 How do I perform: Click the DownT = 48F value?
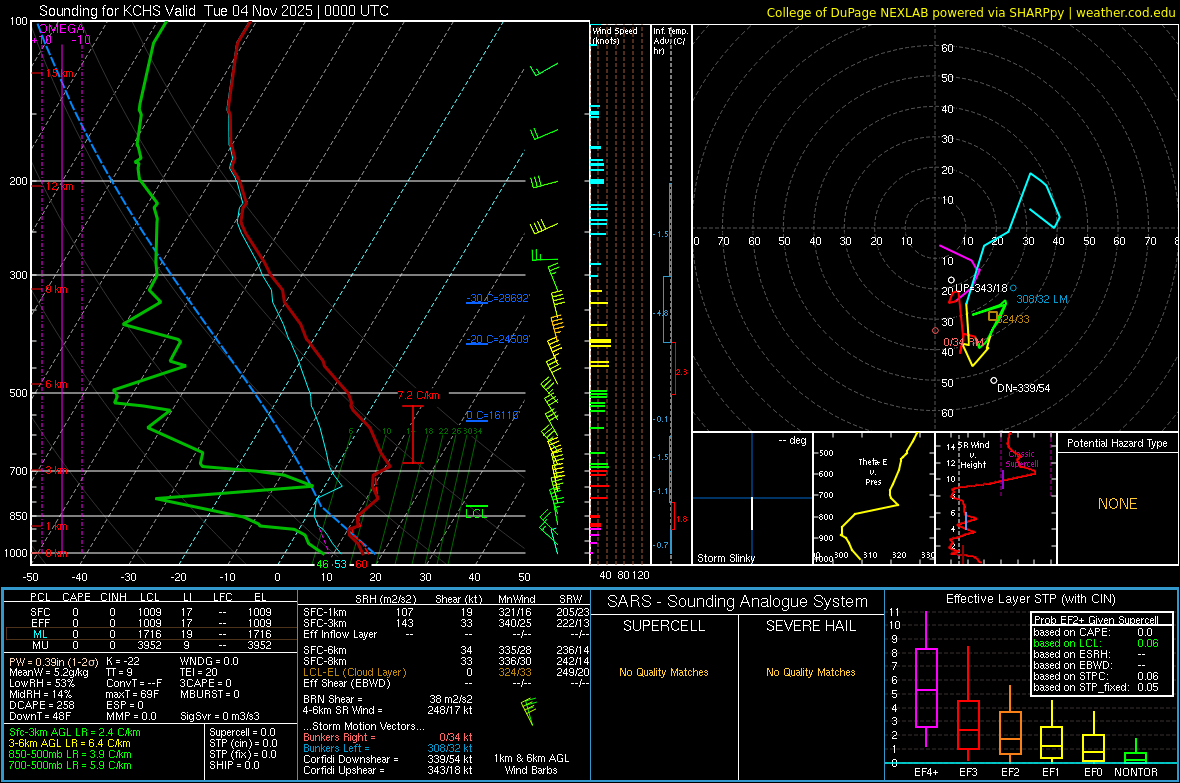point(40,716)
